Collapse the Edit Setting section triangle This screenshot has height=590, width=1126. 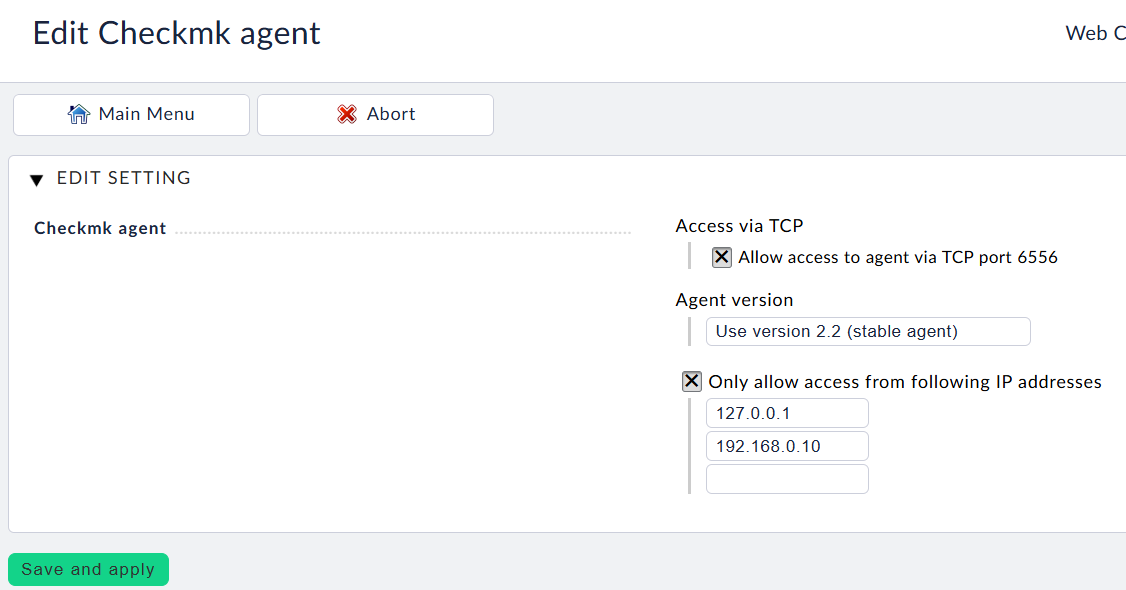pyautogui.click(x=37, y=180)
